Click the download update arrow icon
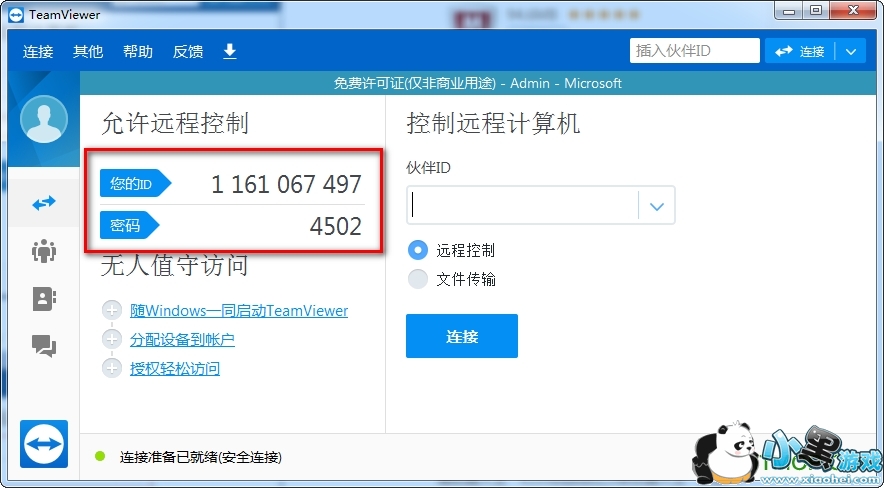The height and width of the screenshot is (488, 884). coord(229,52)
